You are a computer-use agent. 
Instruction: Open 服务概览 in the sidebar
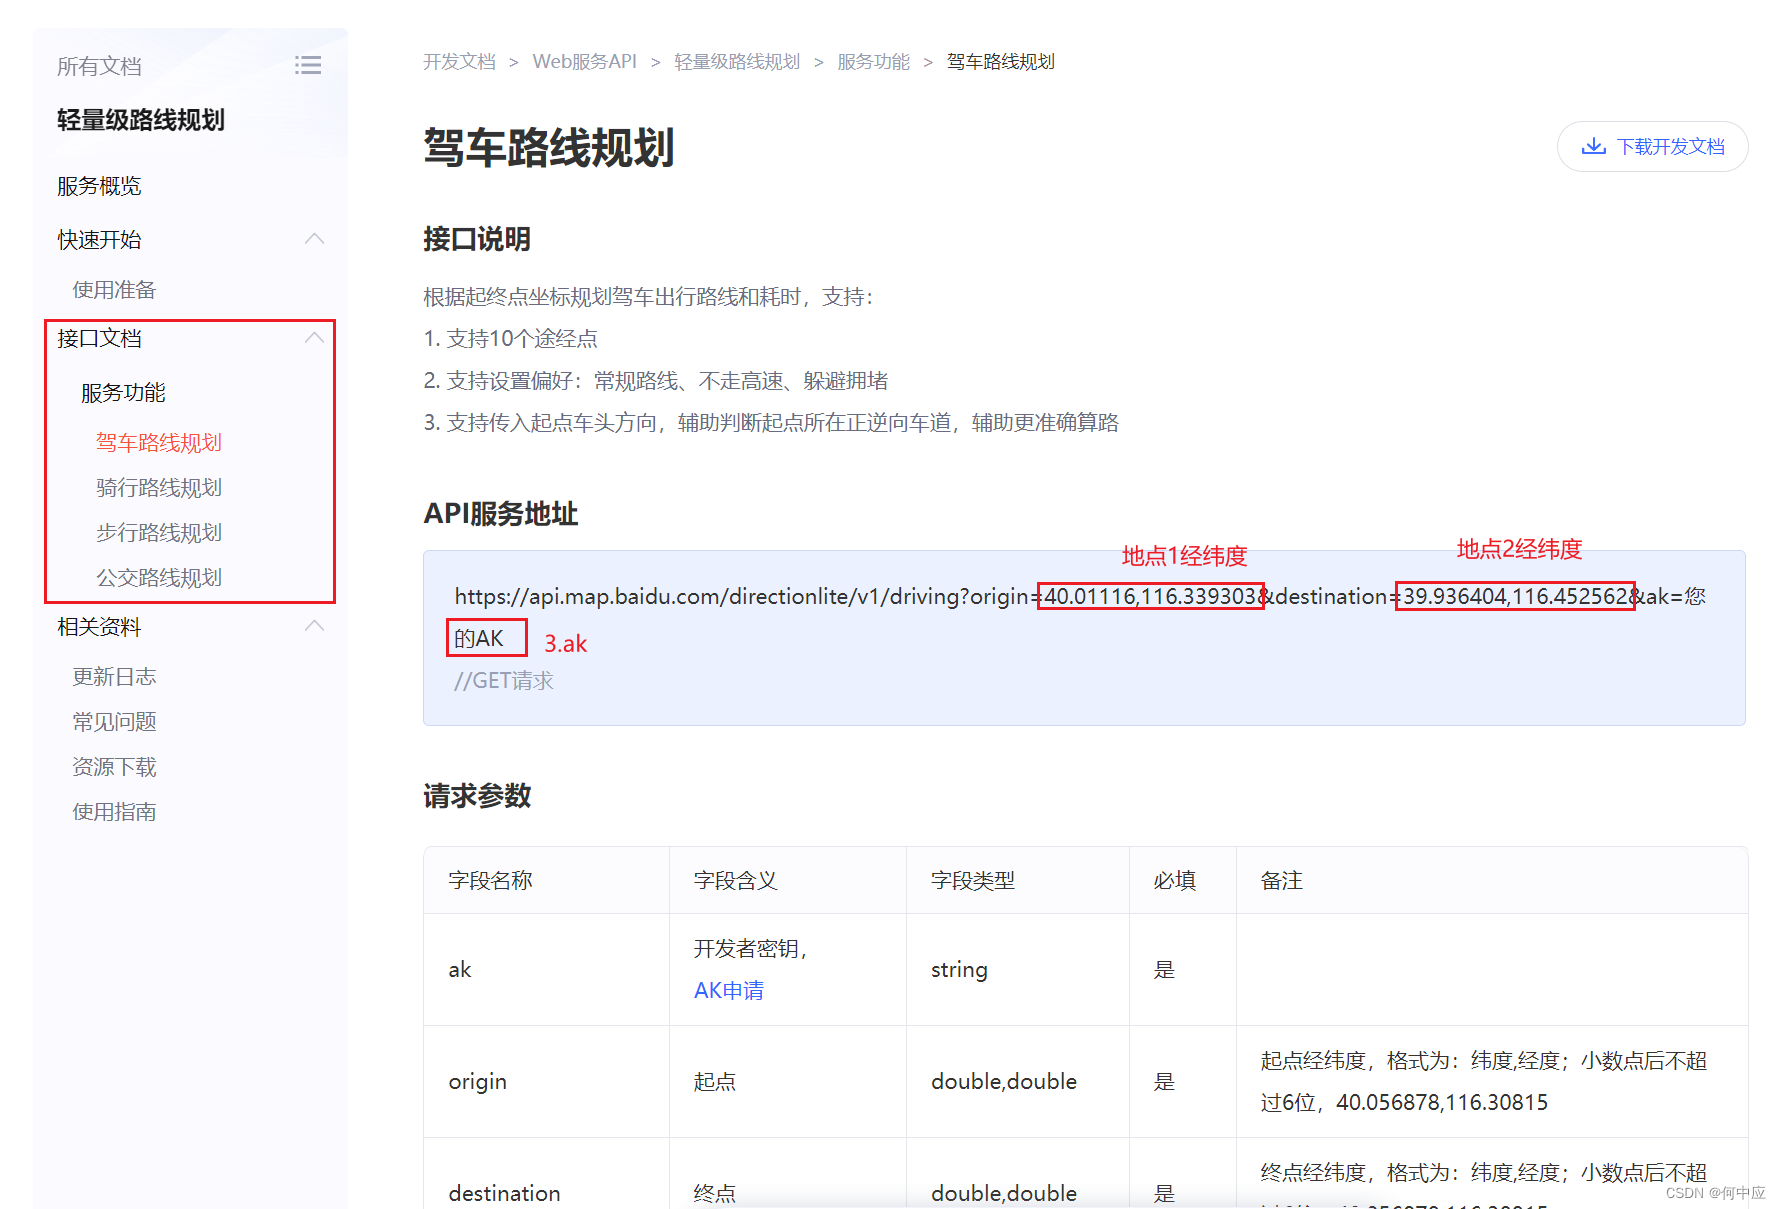pyautogui.click(x=99, y=186)
